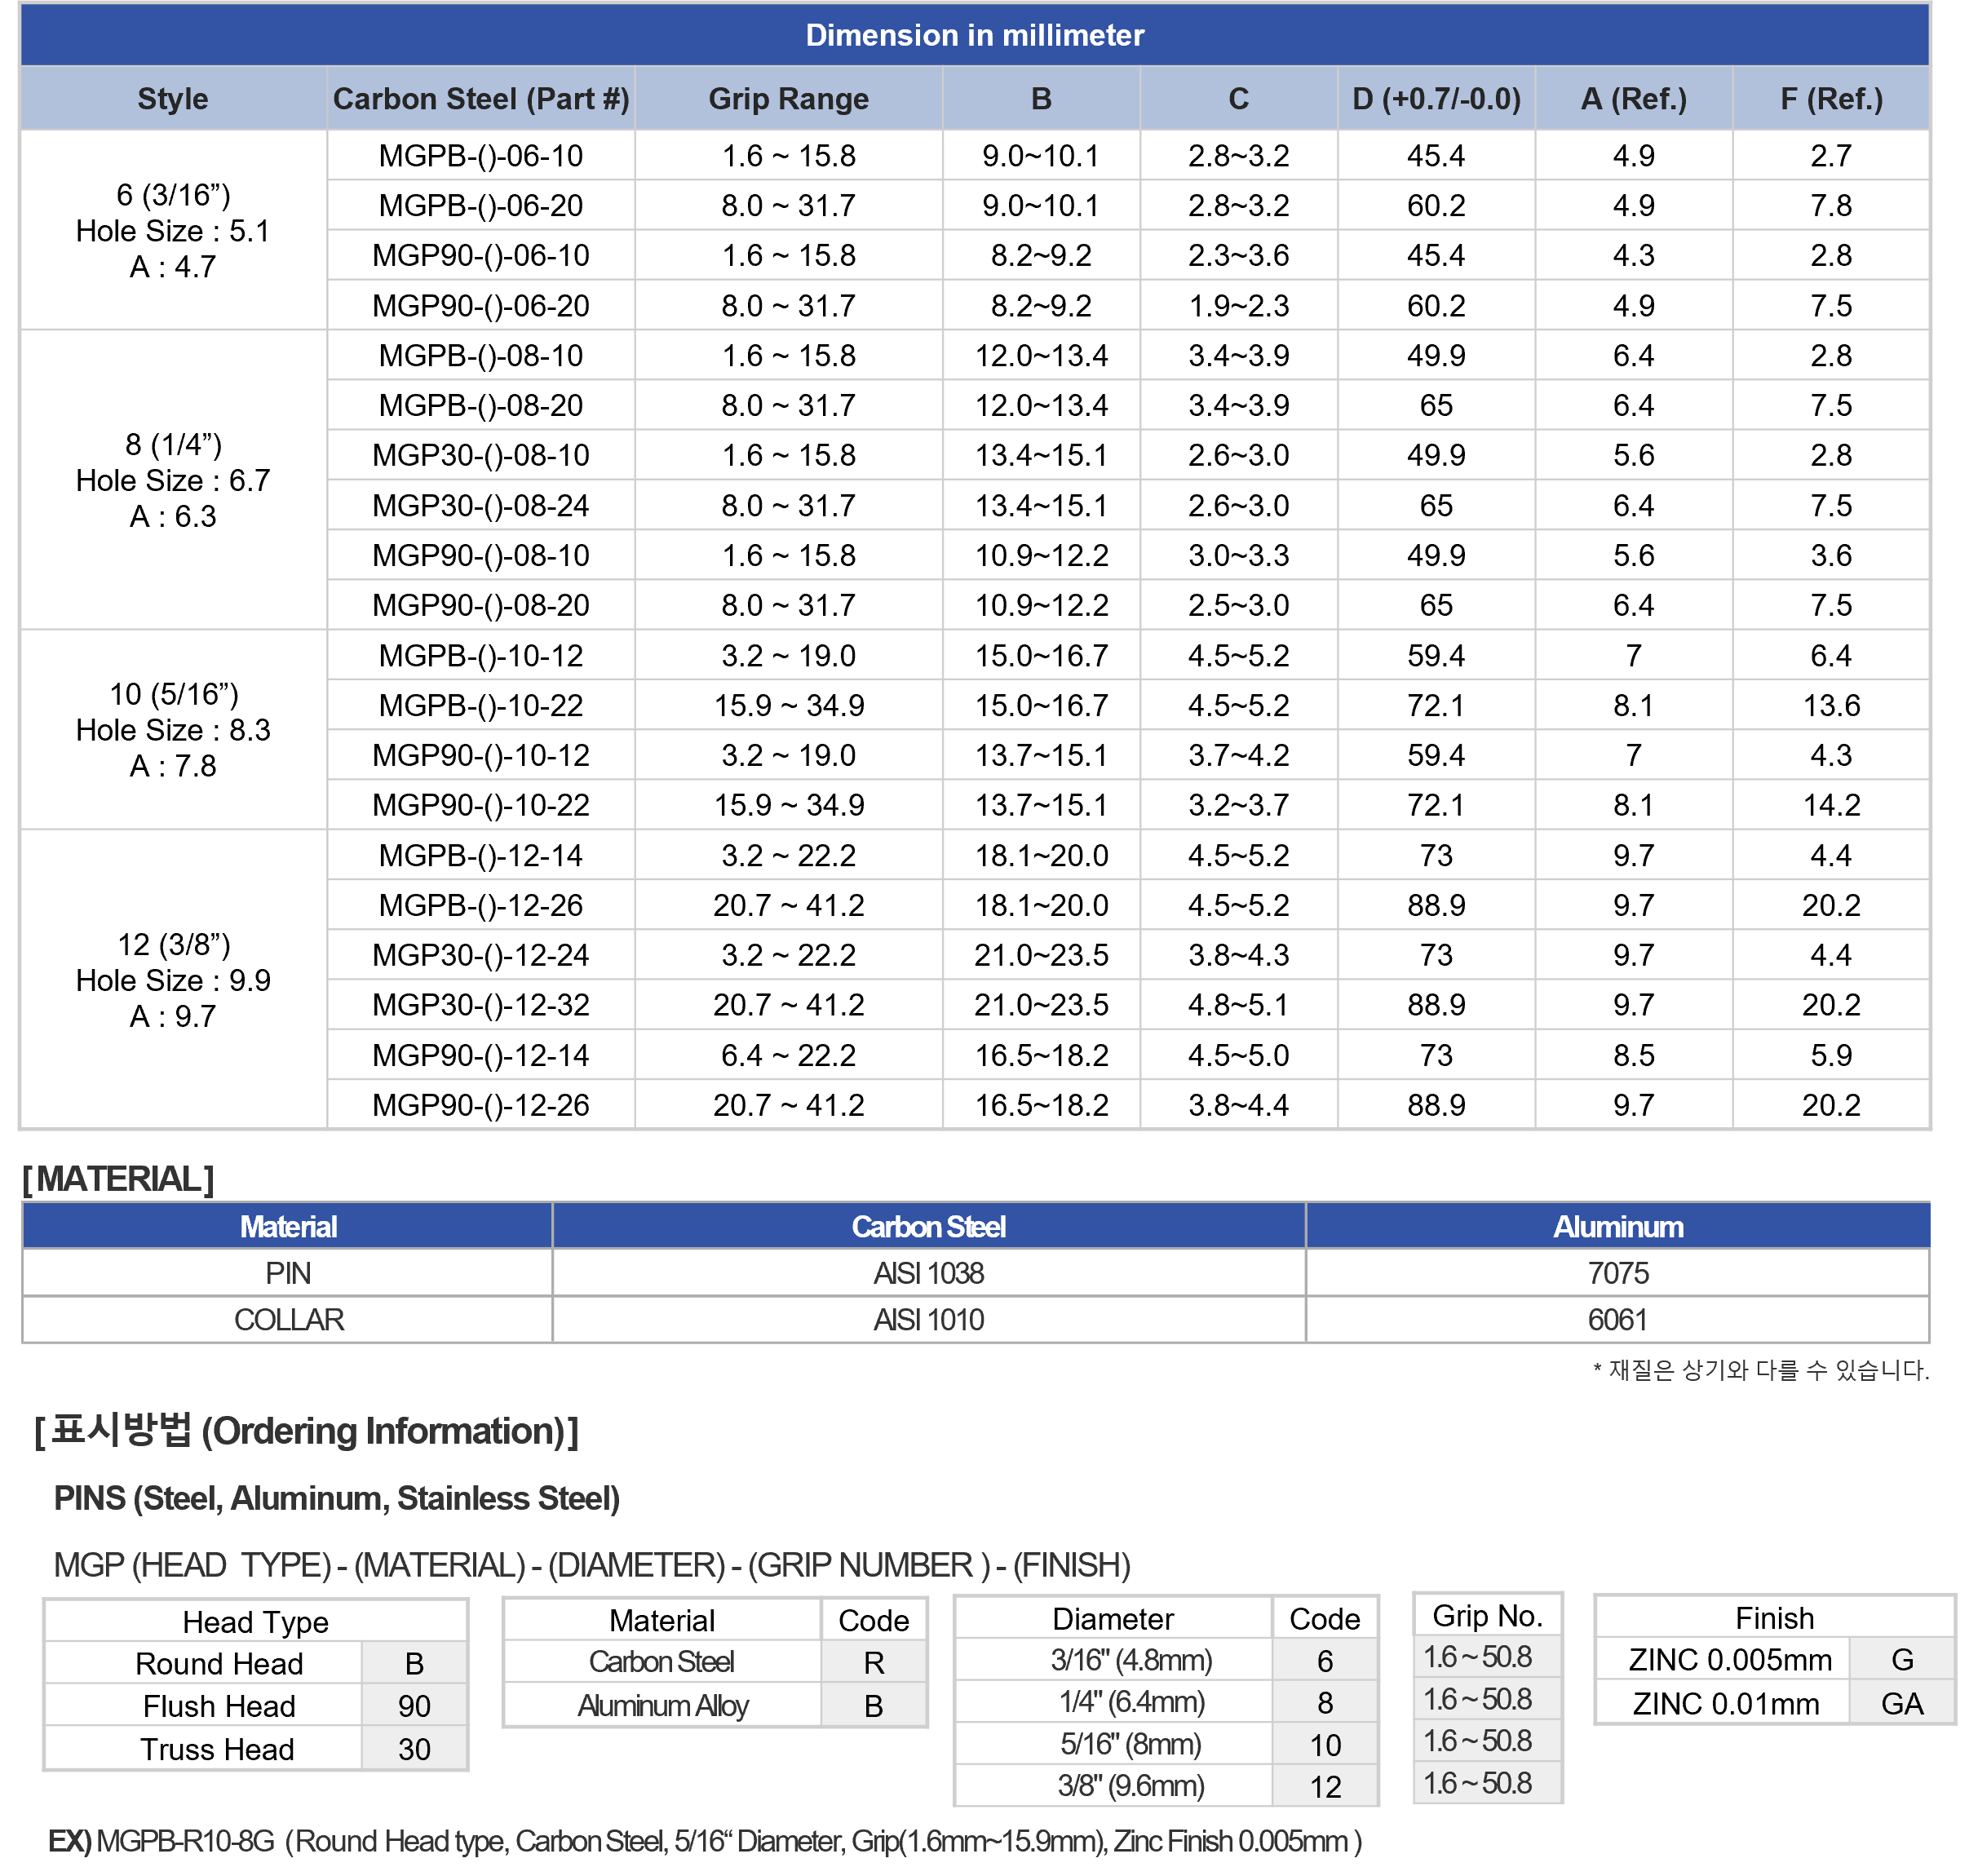
Task: Select part number MGP90-()-06-10
Action: 481,256
